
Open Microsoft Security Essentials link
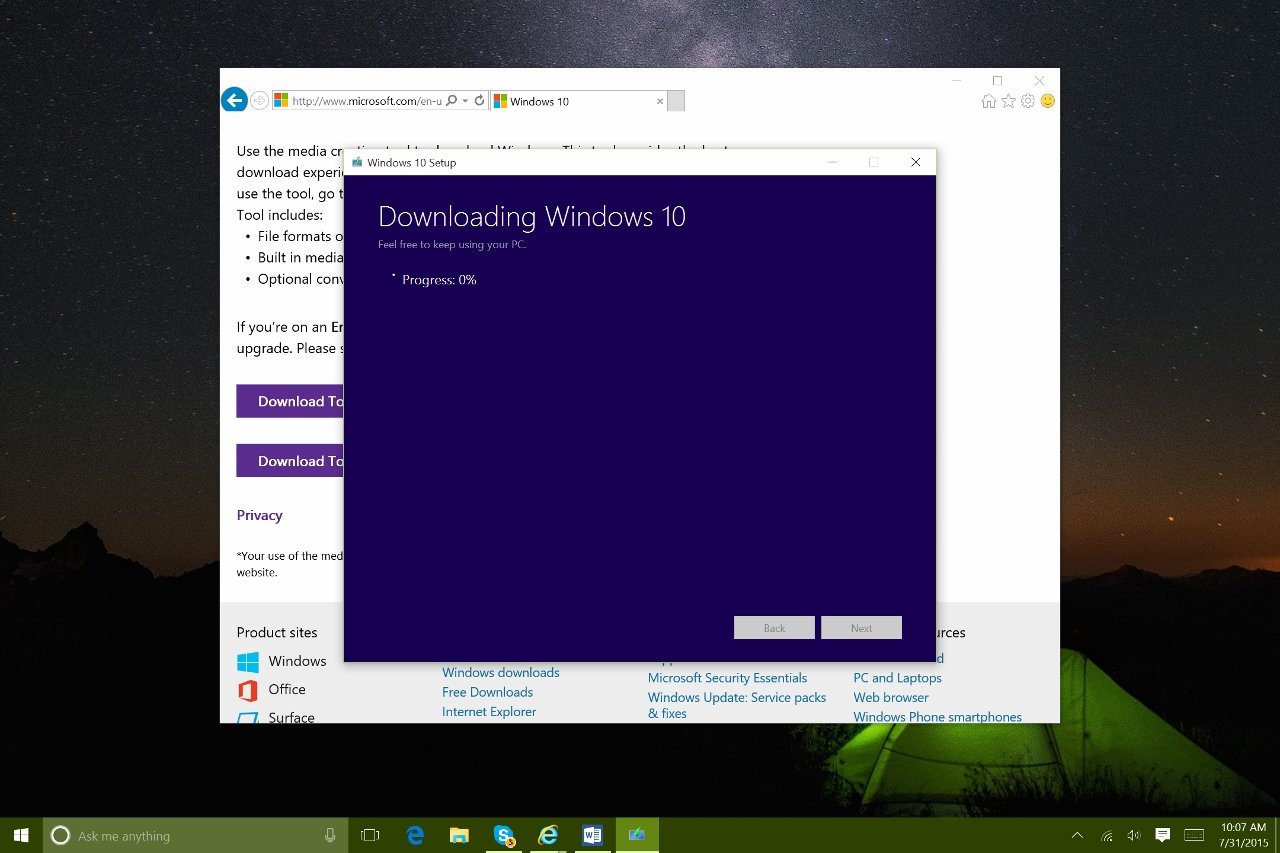pos(727,678)
